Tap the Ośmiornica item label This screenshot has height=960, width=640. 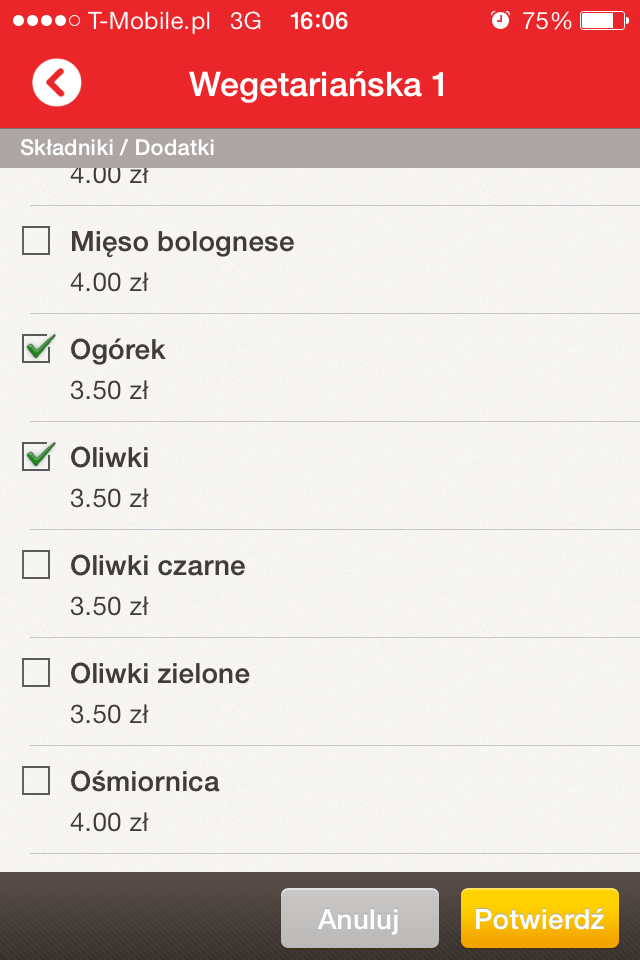pos(145,781)
